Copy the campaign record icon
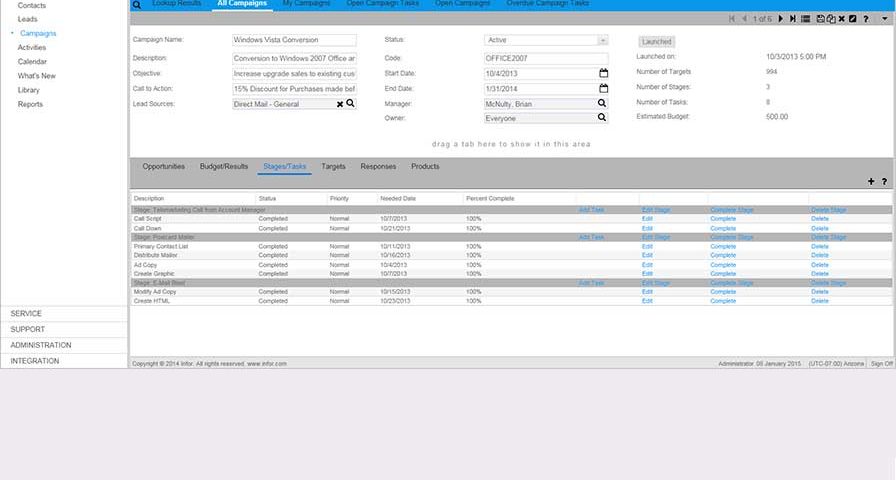Image resolution: width=896 pixels, height=480 pixels. click(x=831, y=19)
